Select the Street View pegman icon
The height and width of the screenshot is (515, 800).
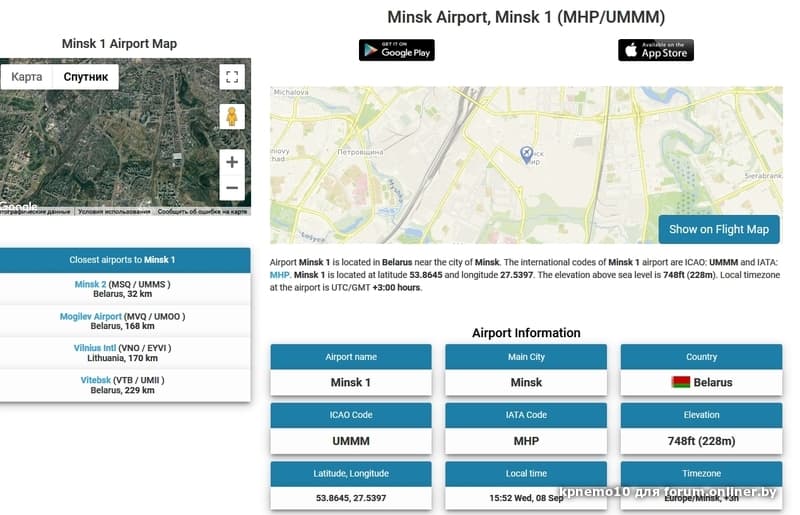[x=232, y=117]
